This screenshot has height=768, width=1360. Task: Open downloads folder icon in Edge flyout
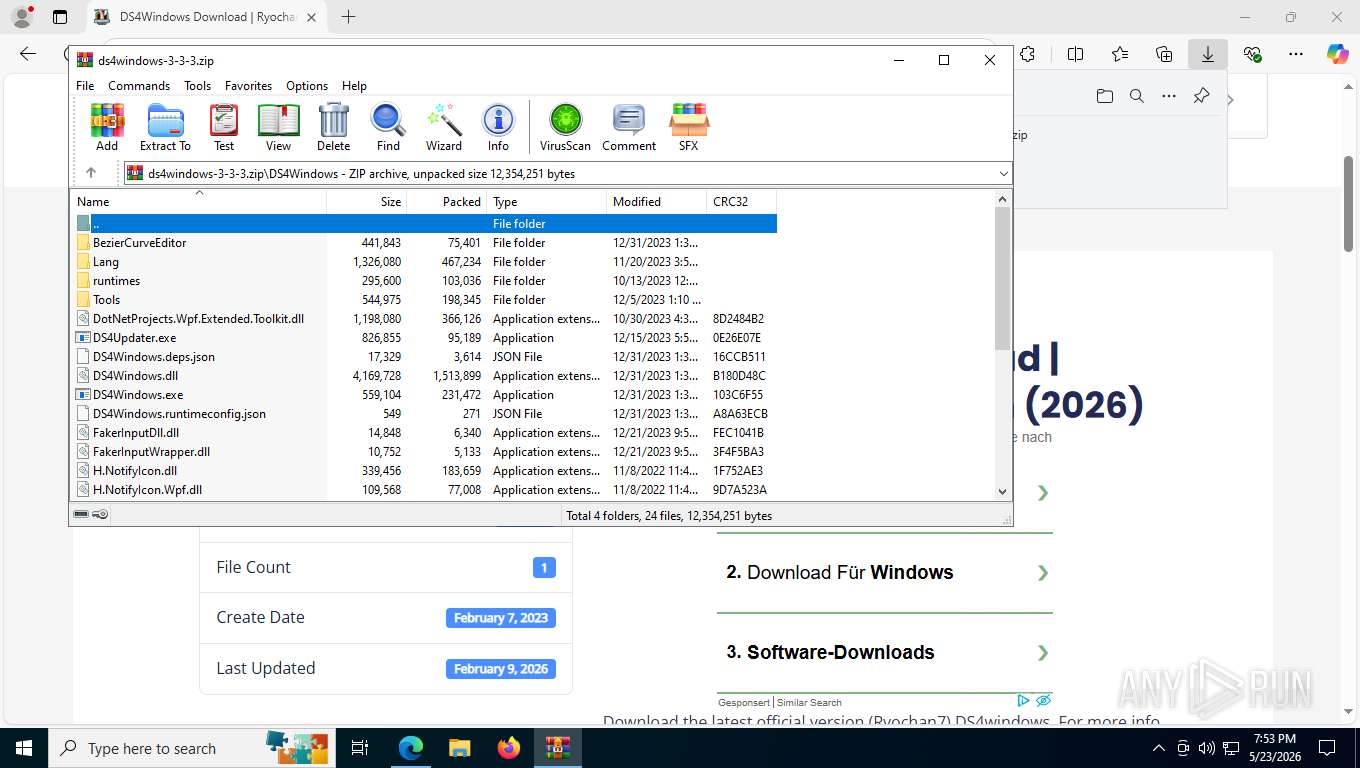[1104, 96]
